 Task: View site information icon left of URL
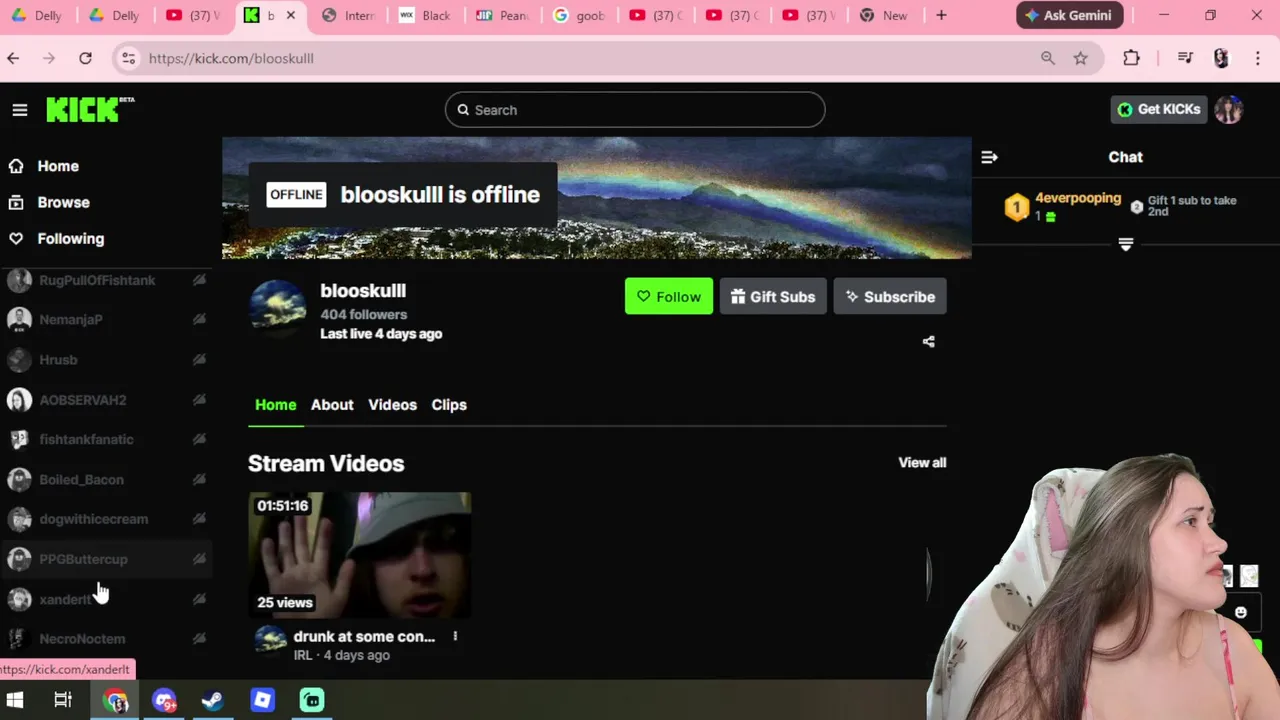tap(128, 58)
